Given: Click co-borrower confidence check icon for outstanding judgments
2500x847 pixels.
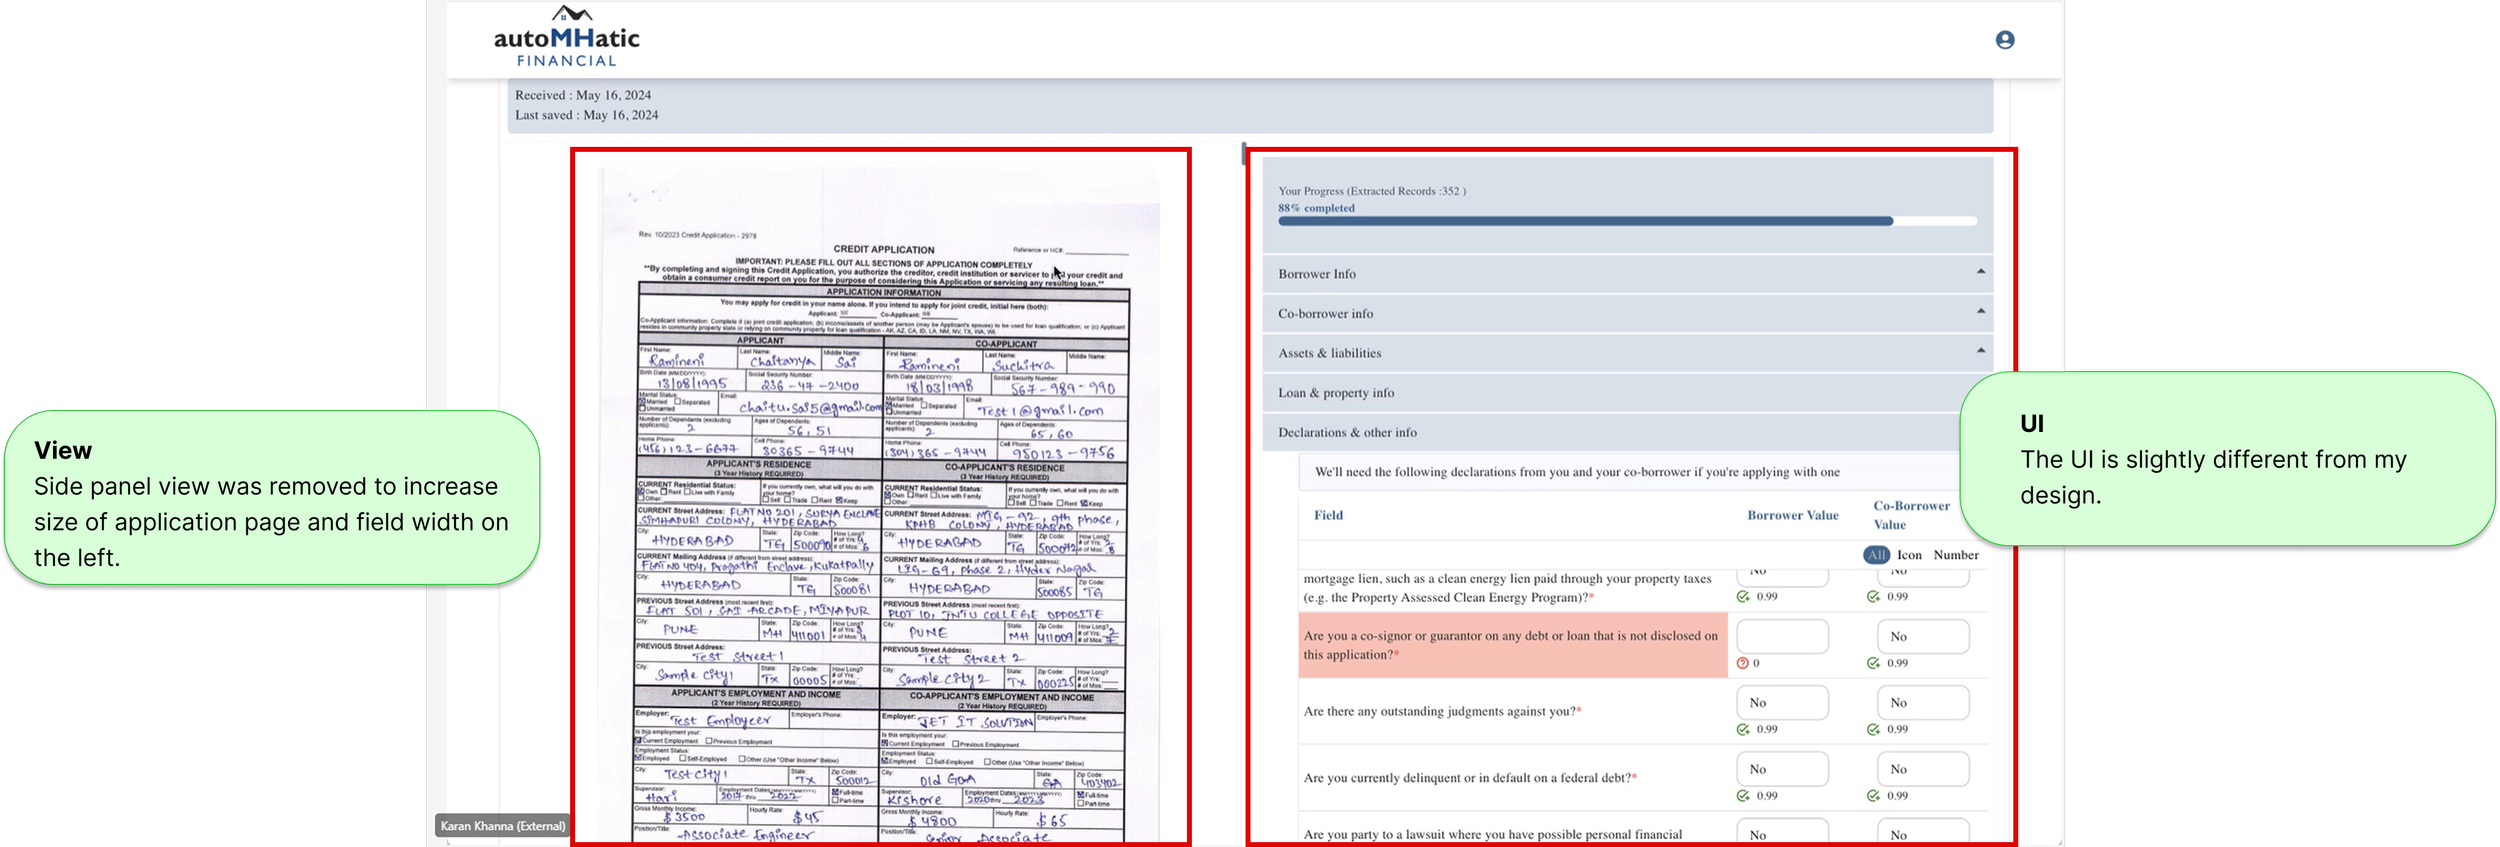Looking at the screenshot, I should [1873, 729].
